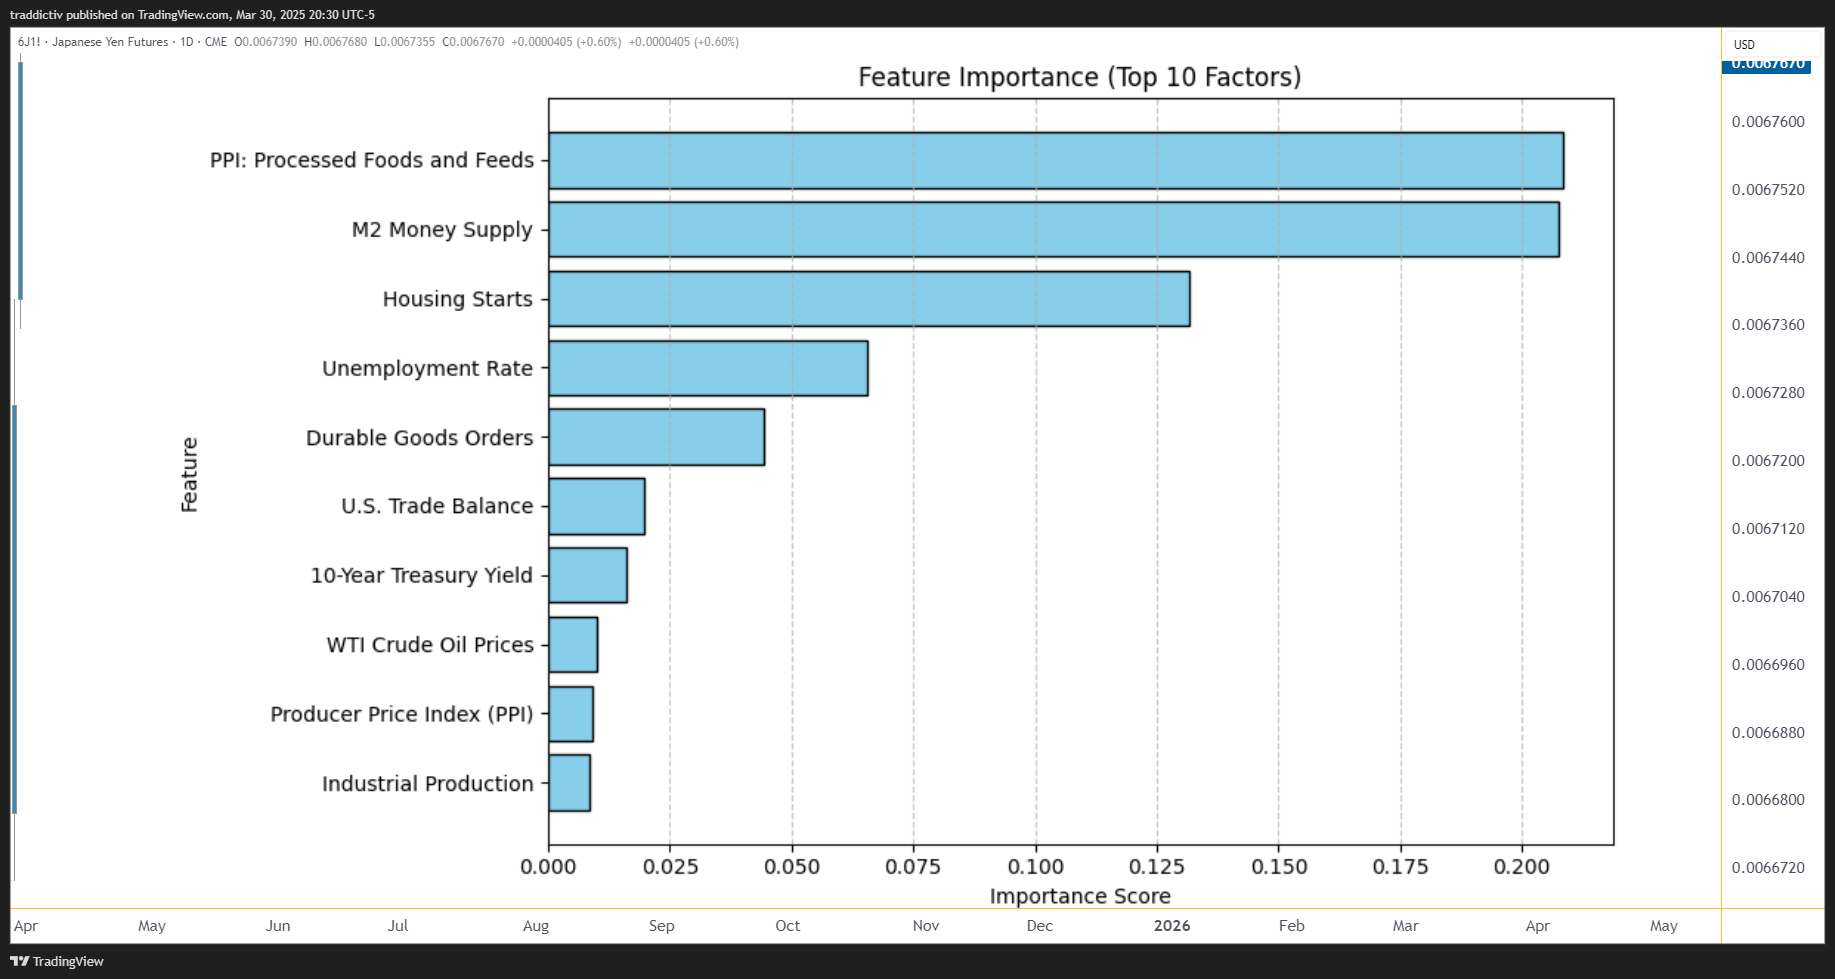Click the 'Unemployment Rate' label

(x=427, y=368)
